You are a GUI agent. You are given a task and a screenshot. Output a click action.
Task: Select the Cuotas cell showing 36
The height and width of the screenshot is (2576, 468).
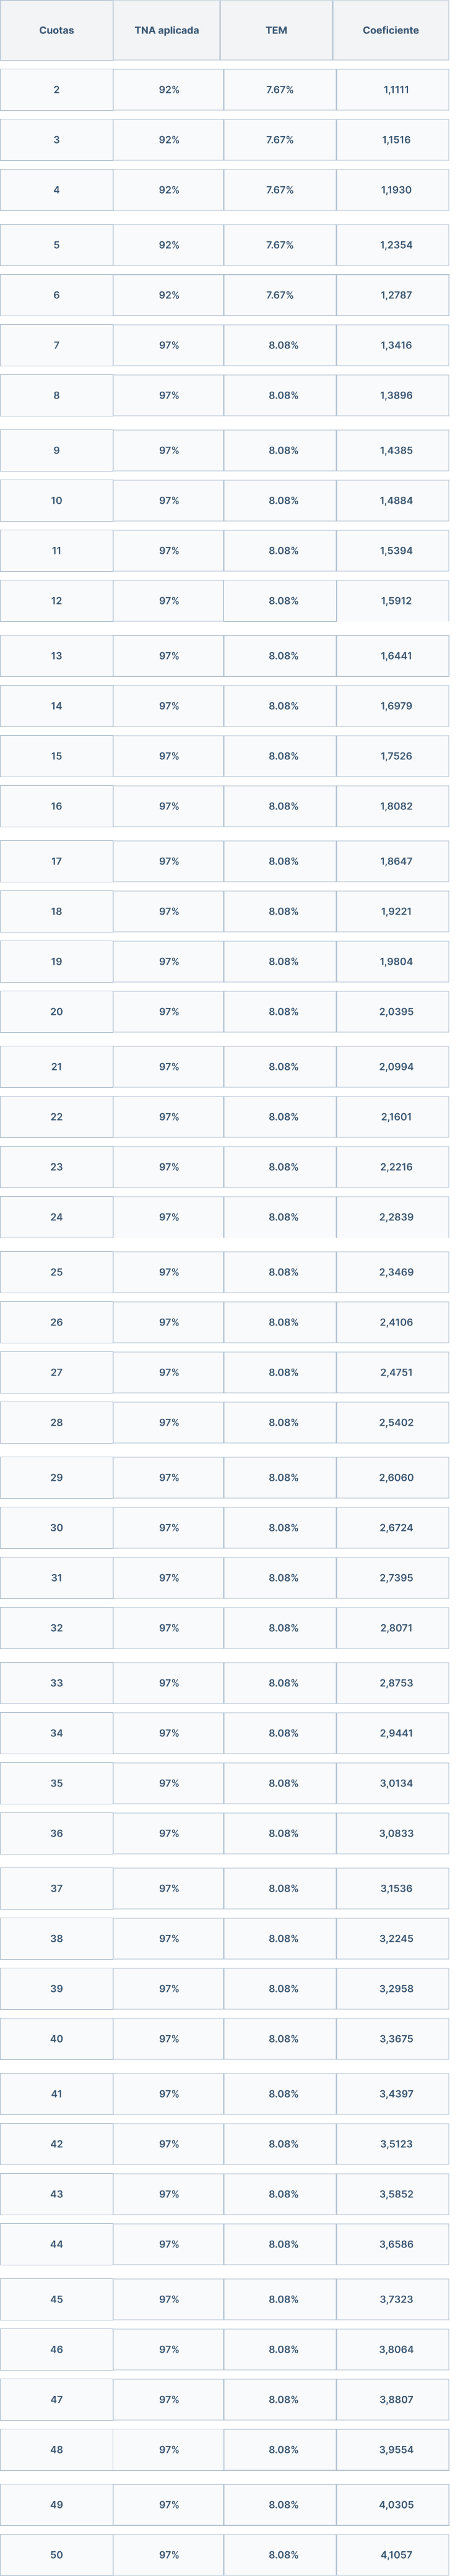(56, 1833)
